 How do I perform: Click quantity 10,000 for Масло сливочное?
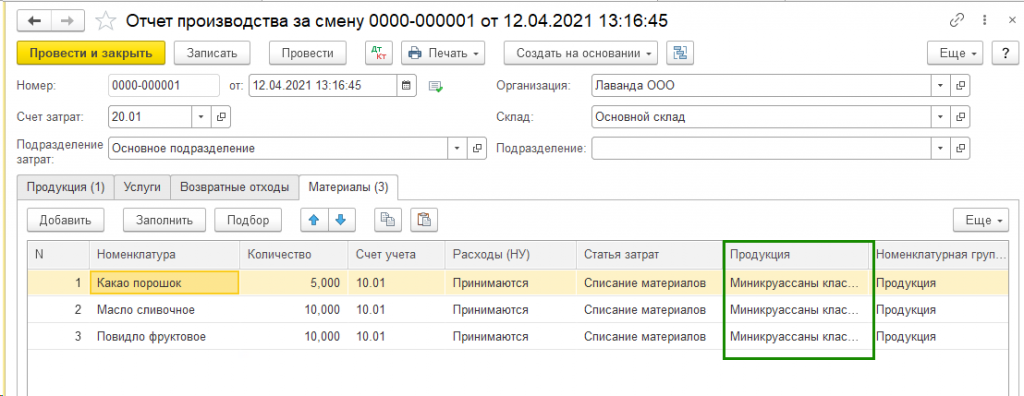(x=293, y=310)
